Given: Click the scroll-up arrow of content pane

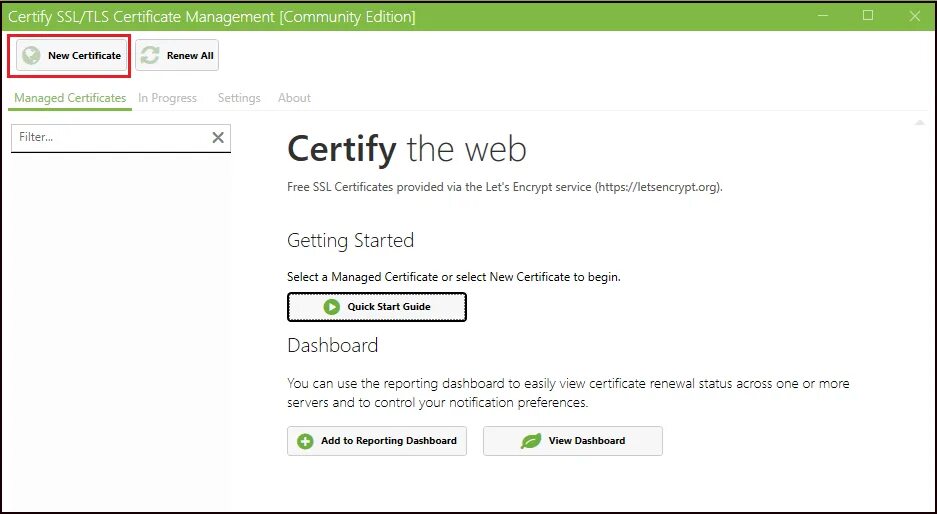Looking at the screenshot, I should pos(919,123).
